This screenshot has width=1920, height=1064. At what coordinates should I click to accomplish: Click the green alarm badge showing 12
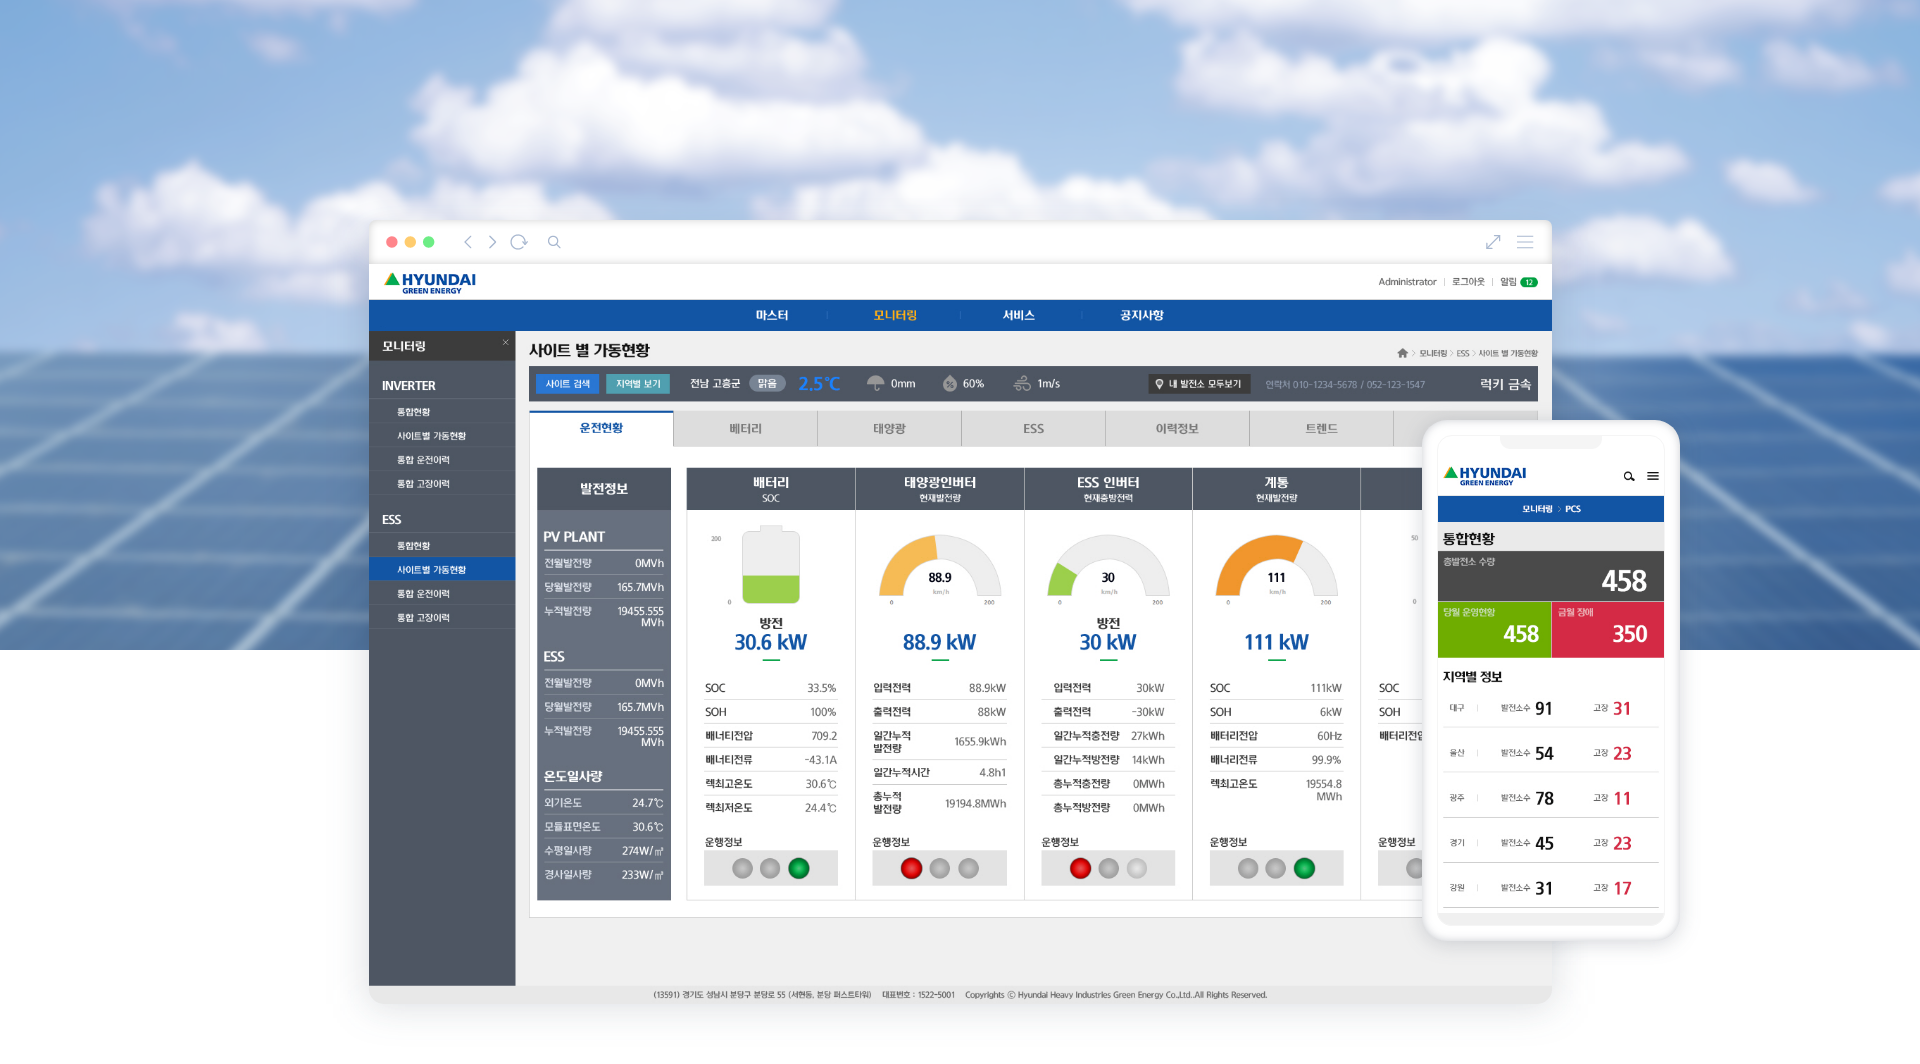click(1529, 282)
